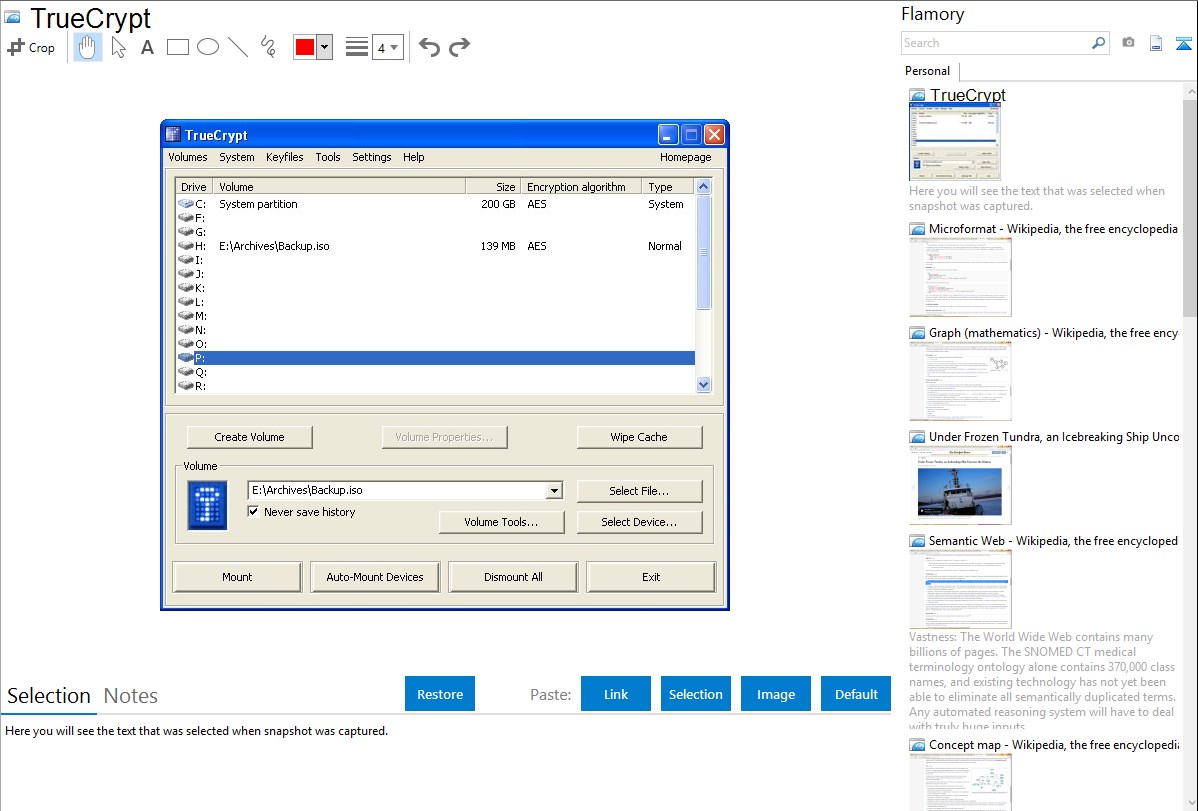Pick the straight line tool
Image resolution: width=1198 pixels, height=811 pixels.
pyautogui.click(x=238, y=47)
